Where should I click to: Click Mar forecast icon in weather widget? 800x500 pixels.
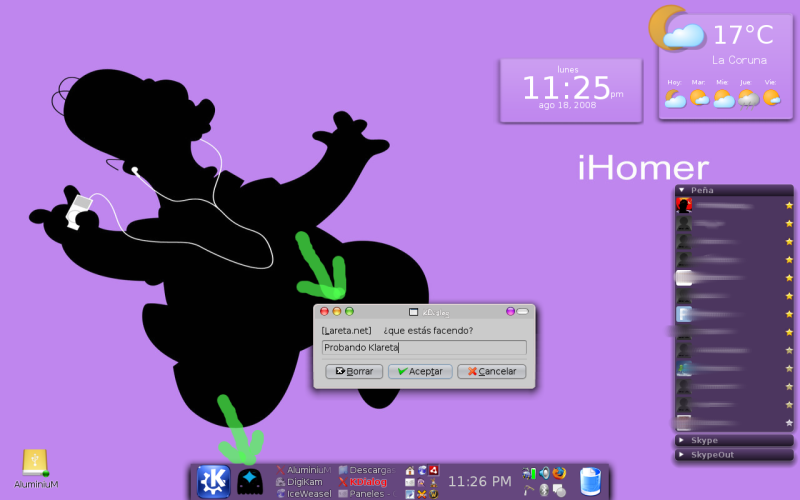[699, 97]
